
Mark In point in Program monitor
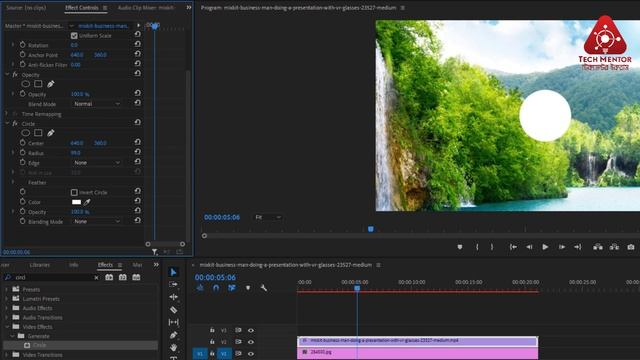coord(477,247)
